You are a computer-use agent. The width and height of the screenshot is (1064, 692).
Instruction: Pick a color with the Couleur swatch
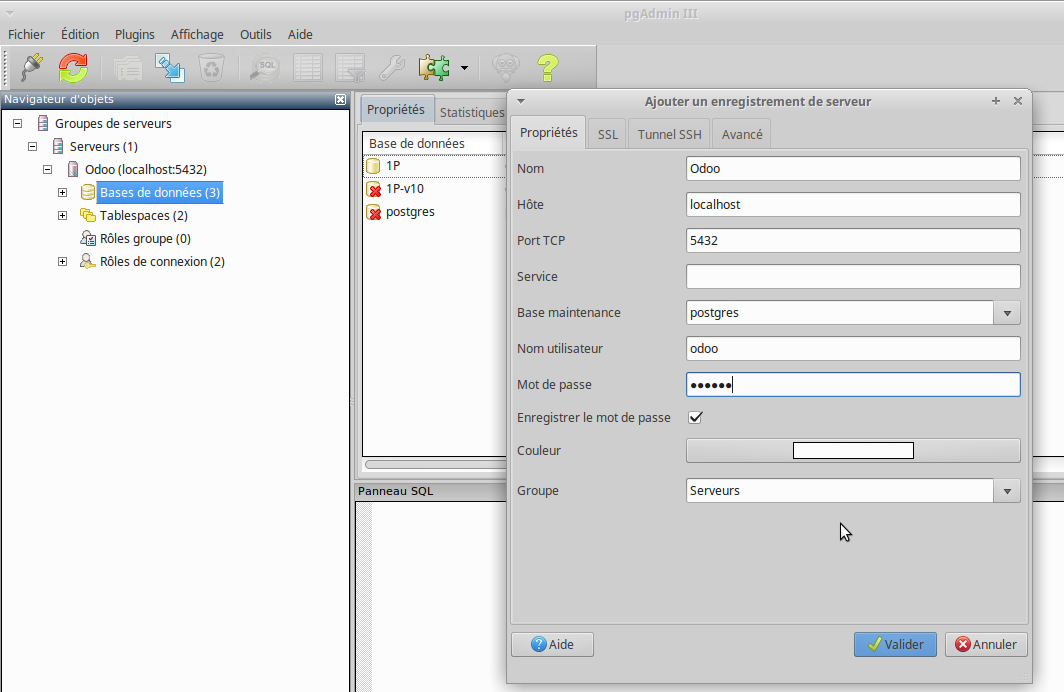[853, 450]
